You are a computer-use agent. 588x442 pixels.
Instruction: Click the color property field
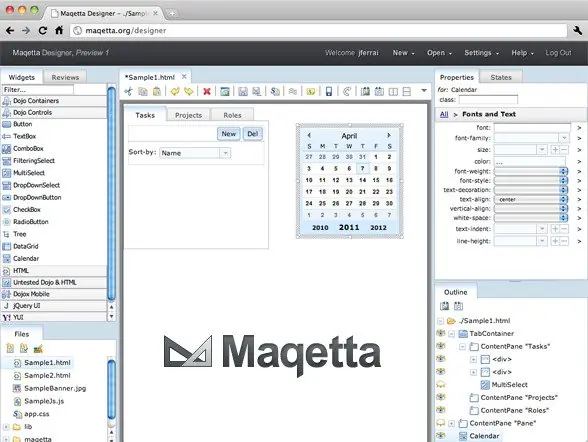point(530,162)
